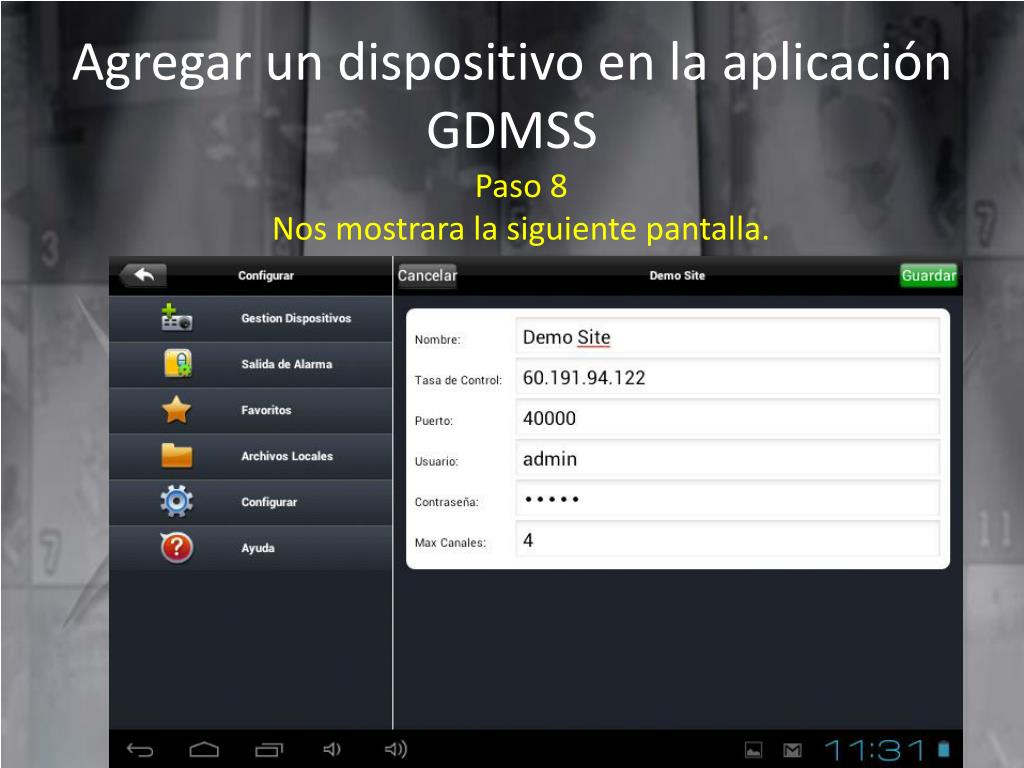Image resolution: width=1024 pixels, height=768 pixels.
Task: Focus the Contraseña password field
Action: coord(728,499)
